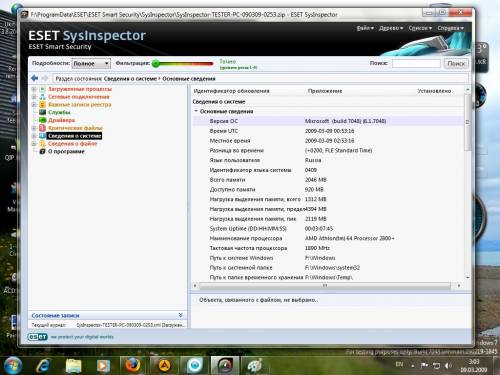Click the Драйверы icon in tree
The image size is (500, 375).
pyautogui.click(x=42, y=120)
